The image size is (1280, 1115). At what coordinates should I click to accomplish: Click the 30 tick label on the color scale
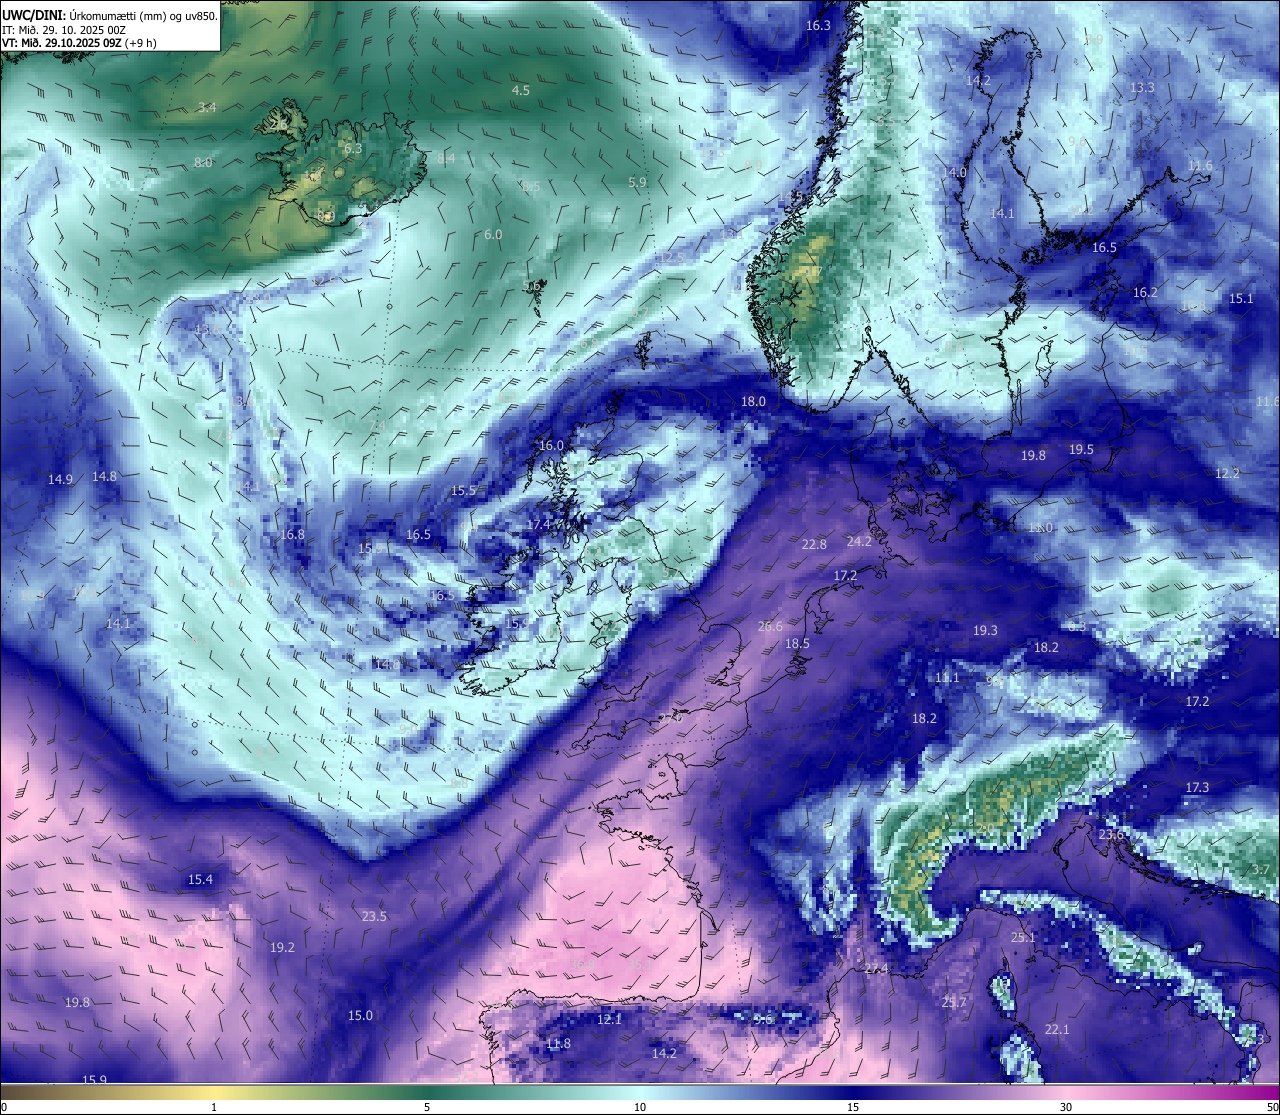(x=1066, y=1107)
